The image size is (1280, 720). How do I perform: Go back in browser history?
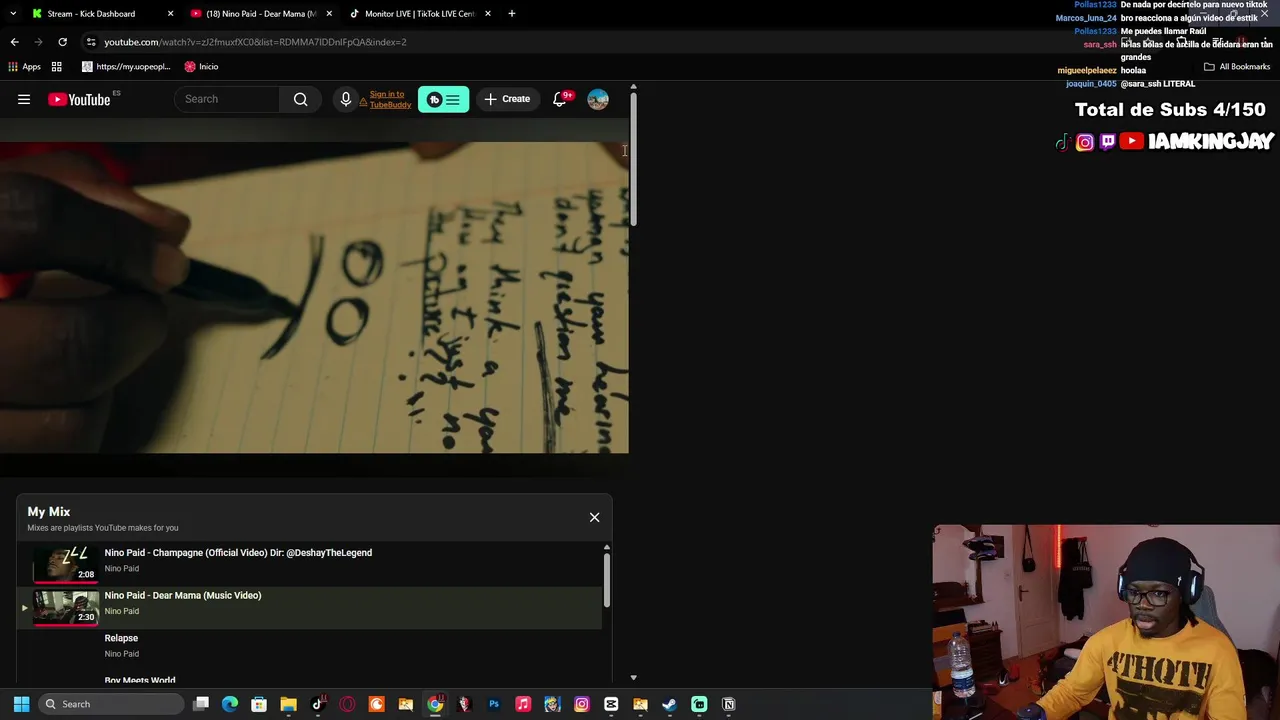14,42
